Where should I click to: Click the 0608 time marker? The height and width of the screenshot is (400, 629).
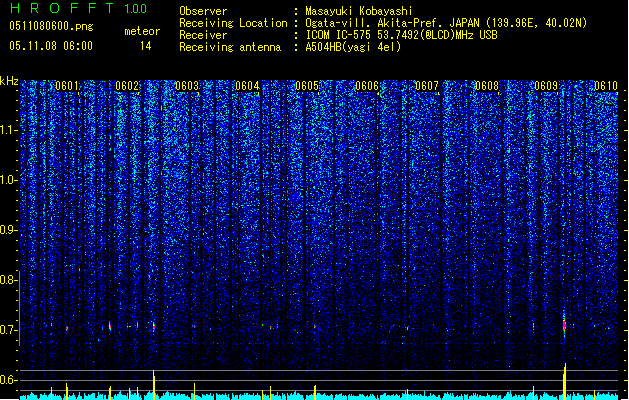click(x=487, y=86)
